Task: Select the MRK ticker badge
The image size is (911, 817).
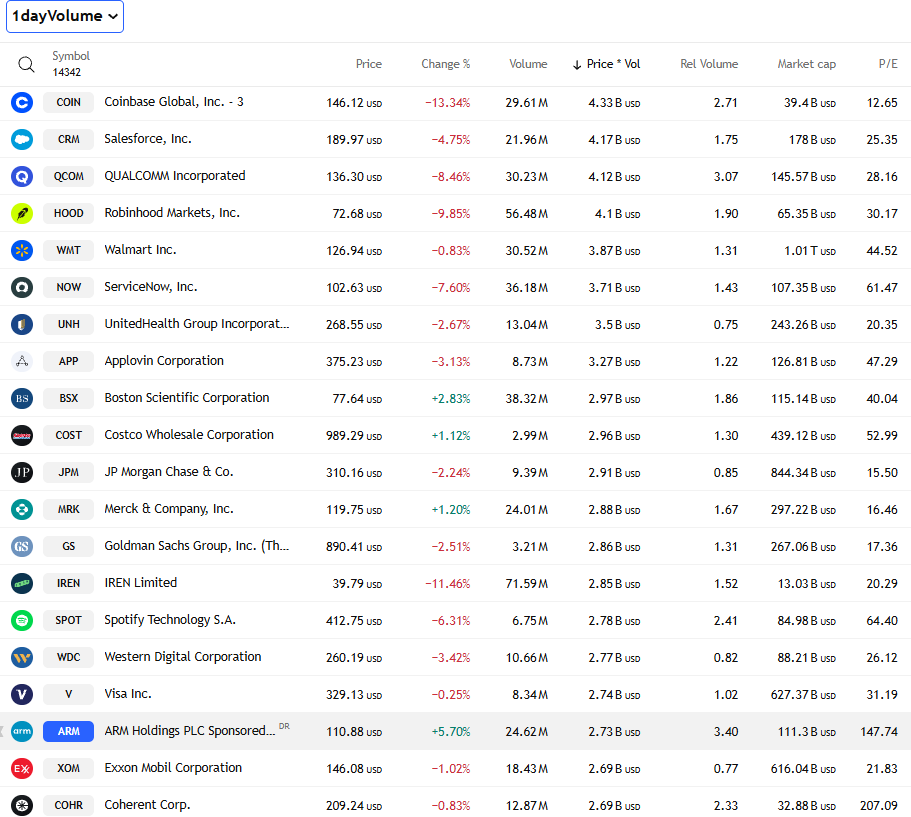Action: (69, 510)
